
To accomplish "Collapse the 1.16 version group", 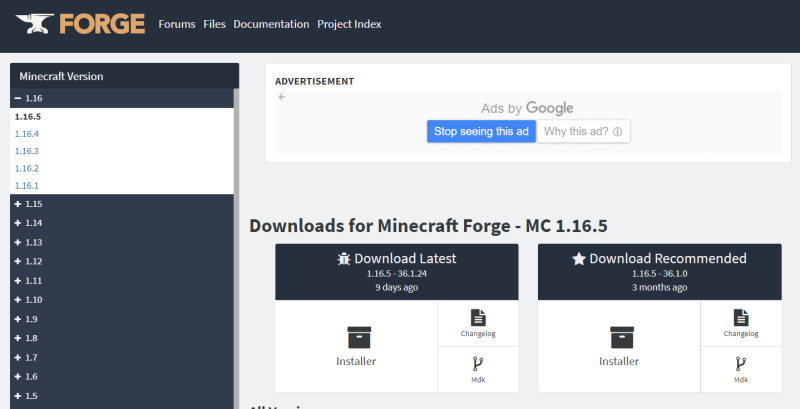I will pyautogui.click(x=121, y=98).
